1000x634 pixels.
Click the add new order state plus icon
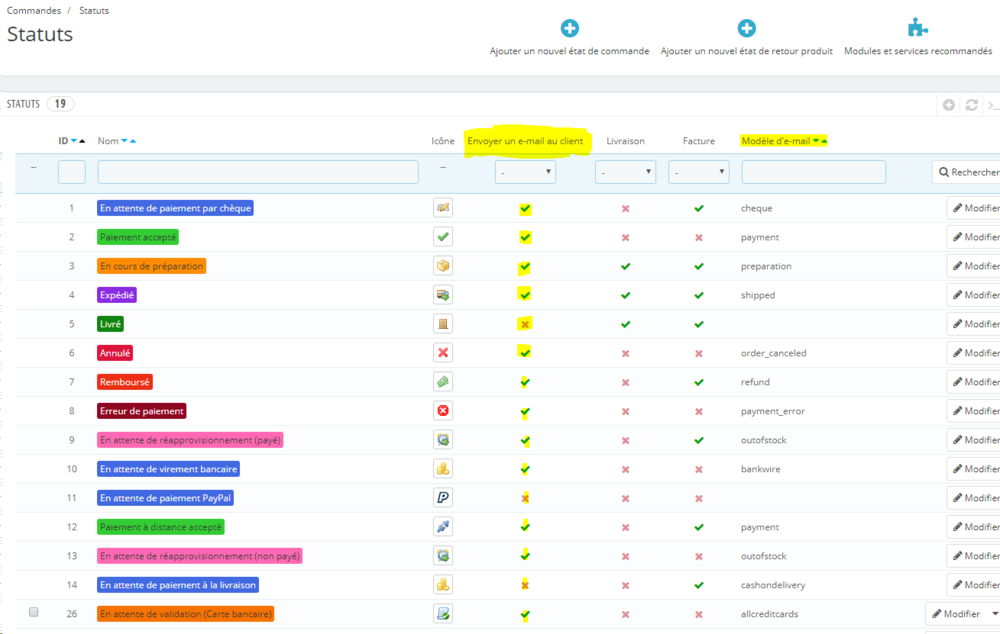point(569,29)
